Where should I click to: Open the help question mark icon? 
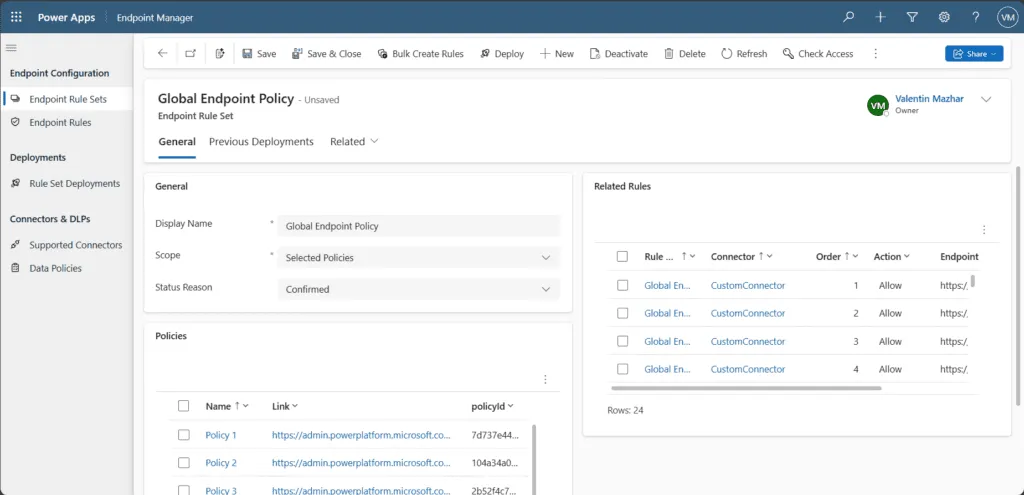976,18
